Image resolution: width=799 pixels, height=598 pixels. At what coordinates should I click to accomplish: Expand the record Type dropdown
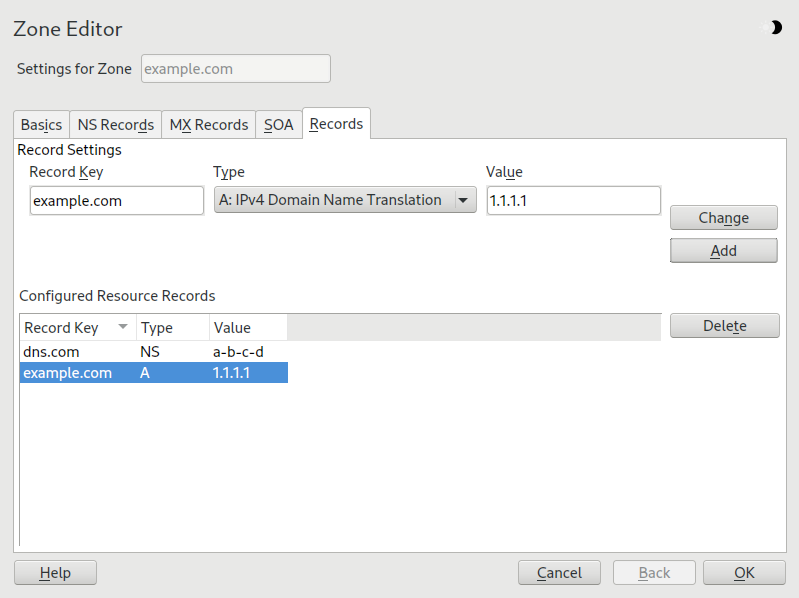point(345,200)
